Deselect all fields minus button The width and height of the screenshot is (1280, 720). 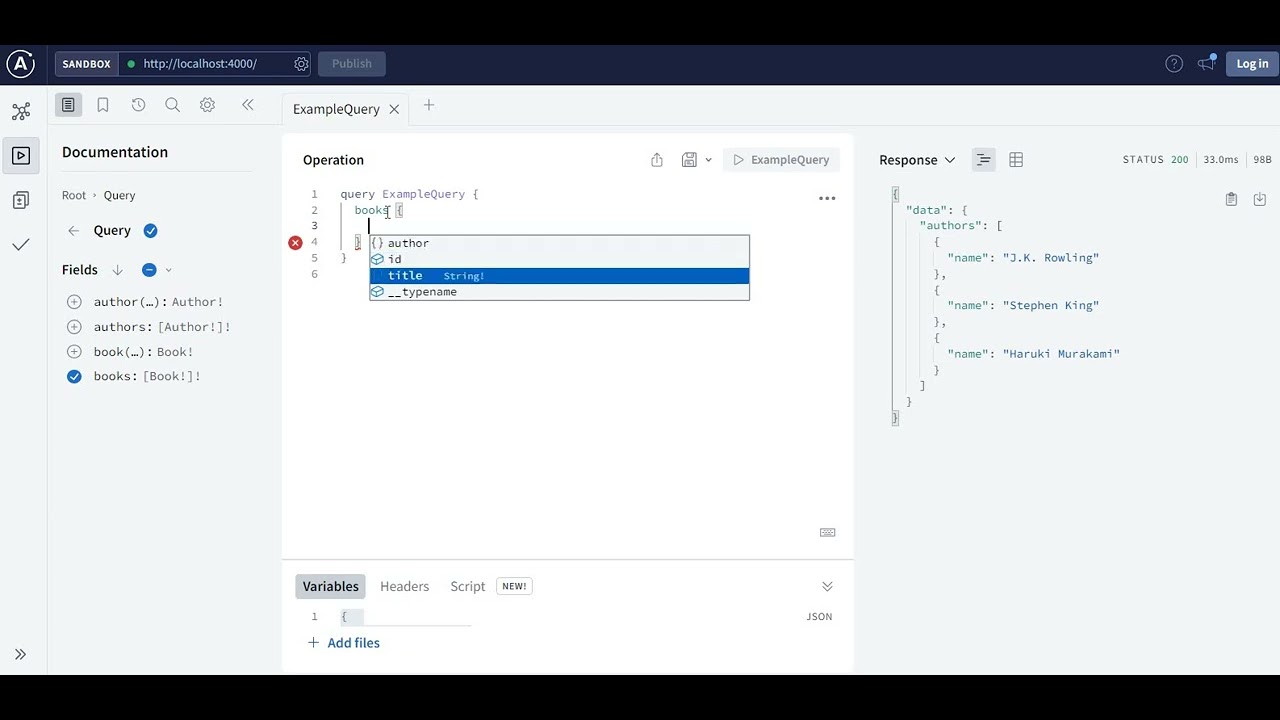(149, 270)
